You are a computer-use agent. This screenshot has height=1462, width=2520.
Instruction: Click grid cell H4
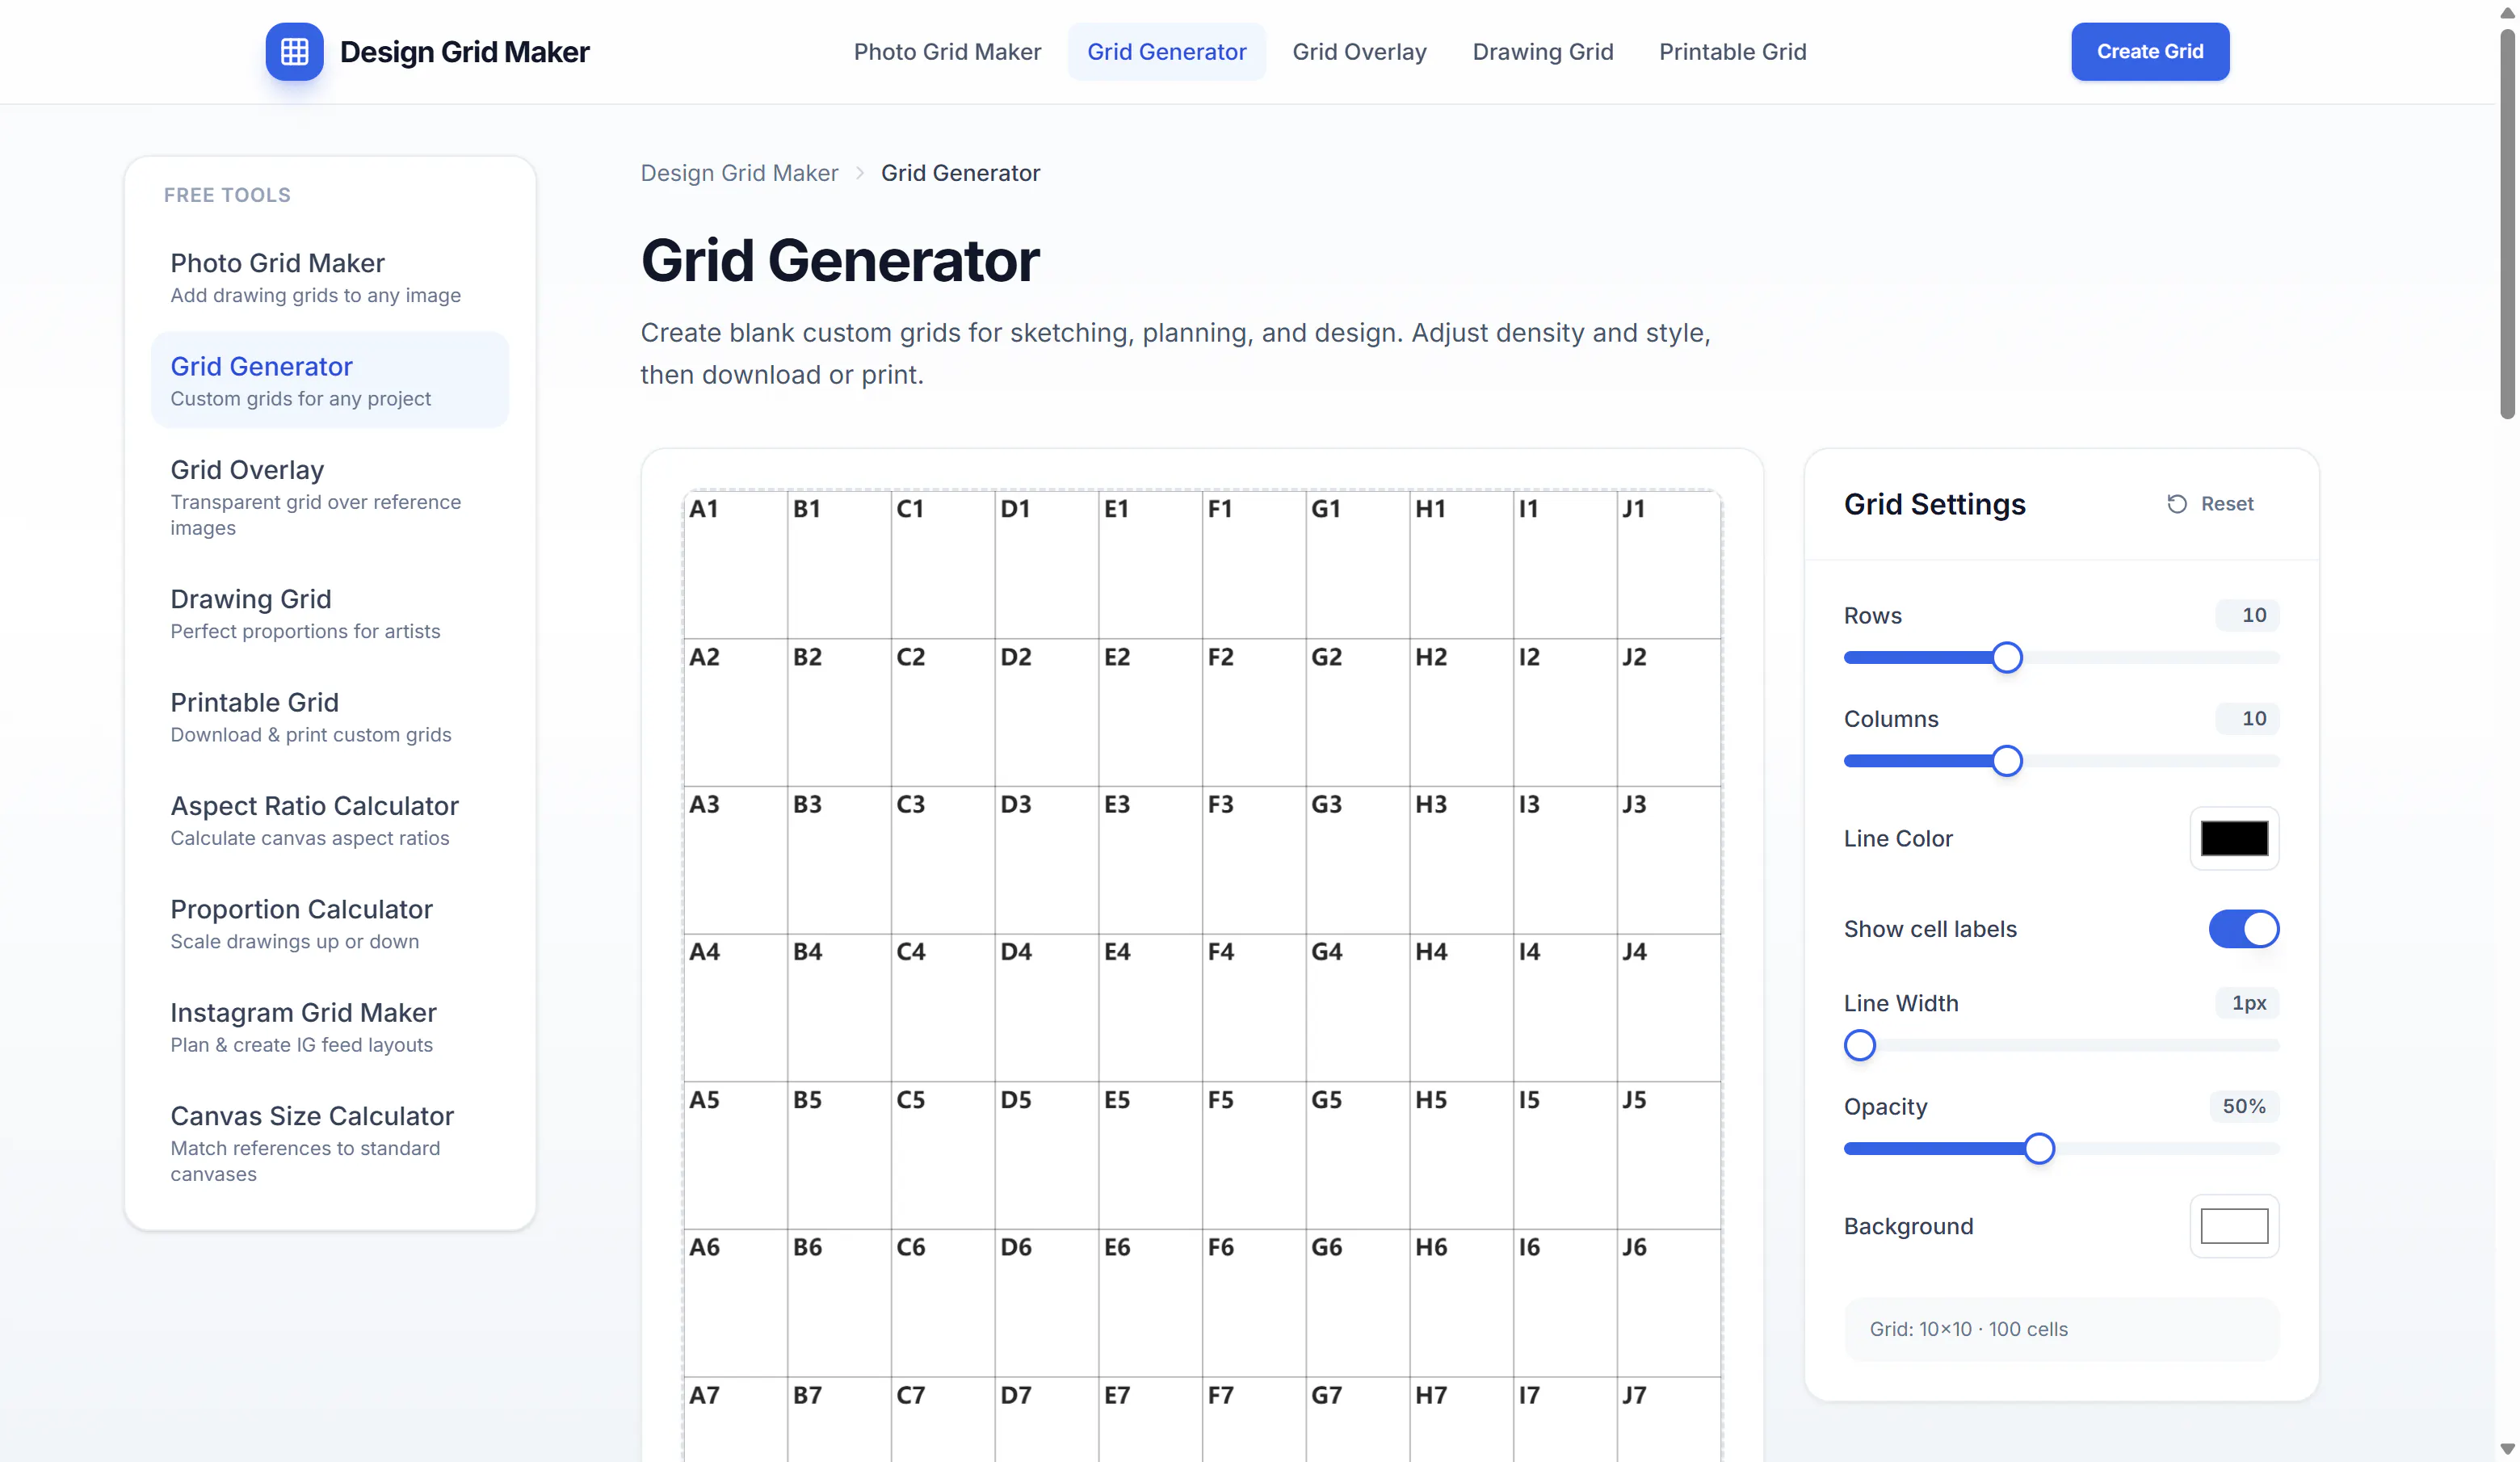(1462, 1008)
